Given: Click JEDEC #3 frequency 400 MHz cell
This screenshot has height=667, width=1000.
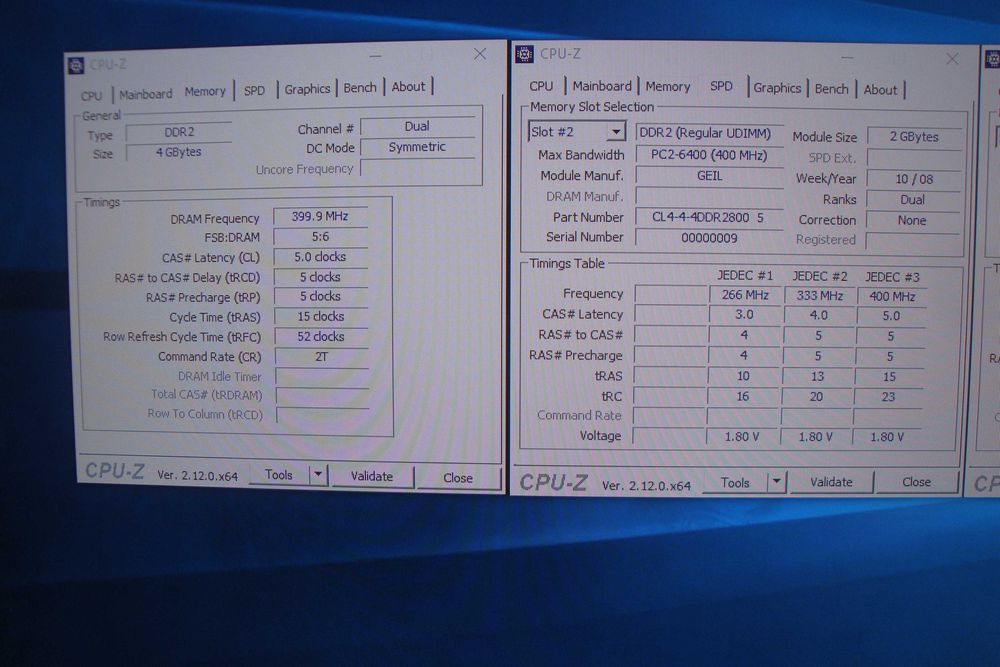Looking at the screenshot, I should pos(892,297).
